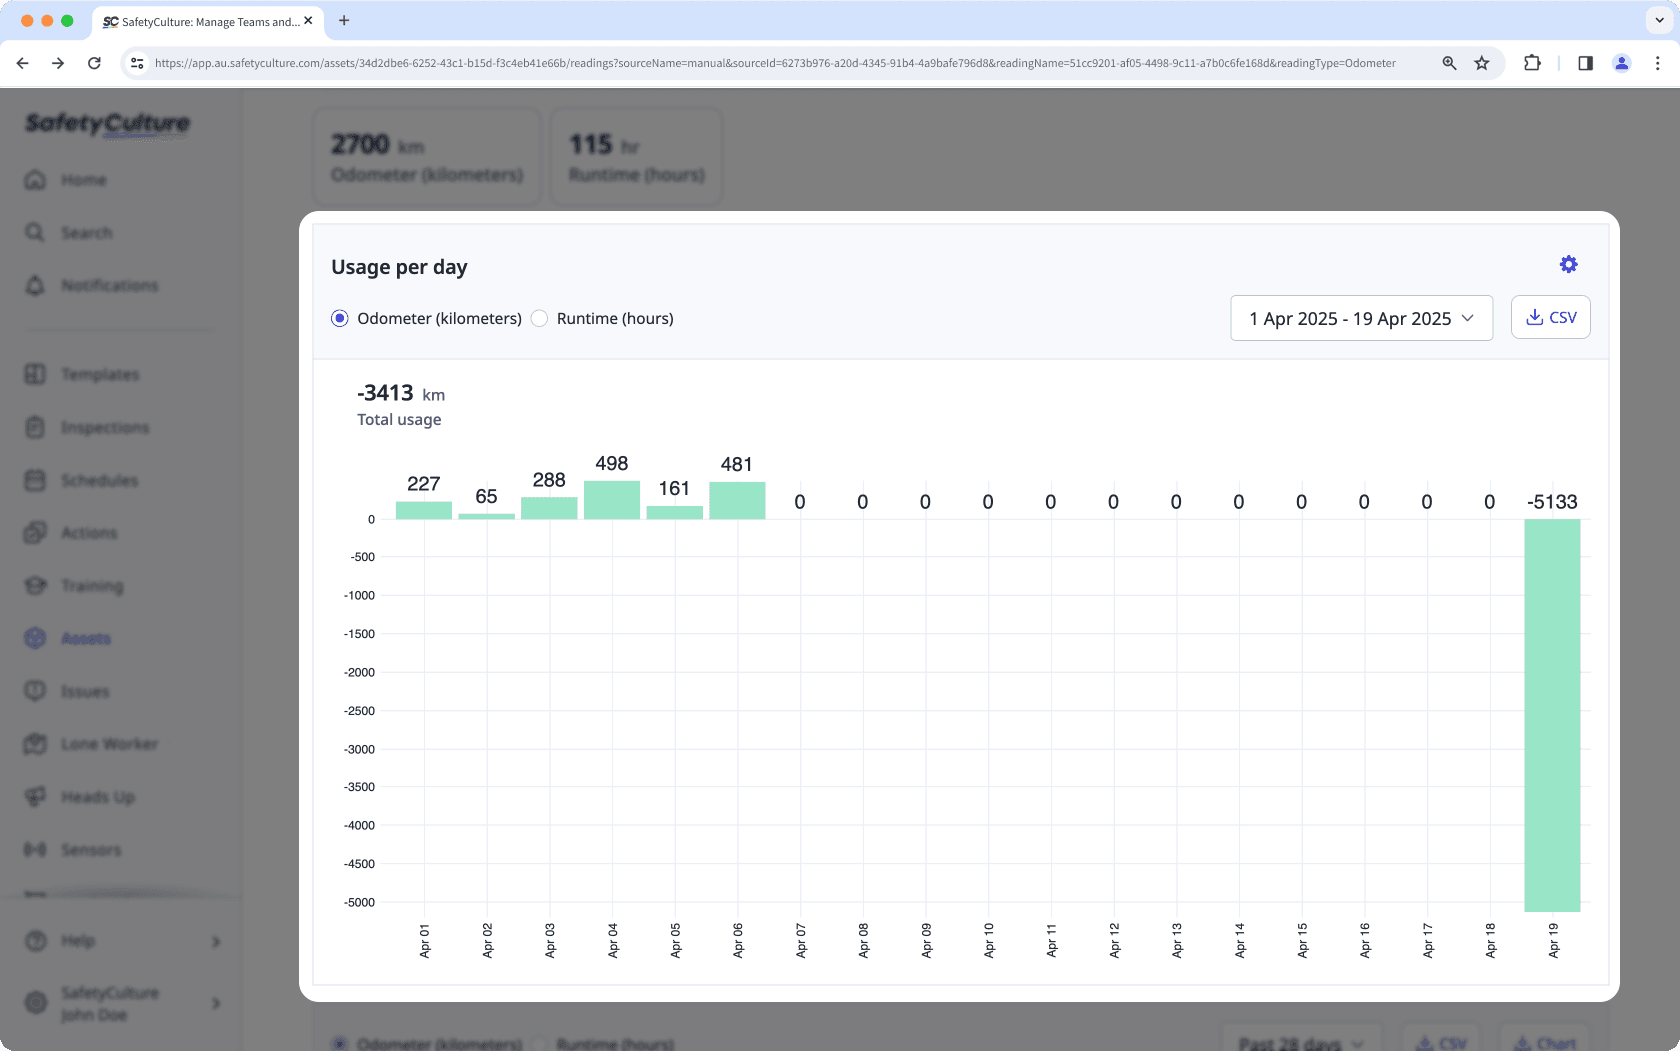The width and height of the screenshot is (1680, 1051).
Task: Close the SafetyCulture browser tab
Action: point(308,20)
